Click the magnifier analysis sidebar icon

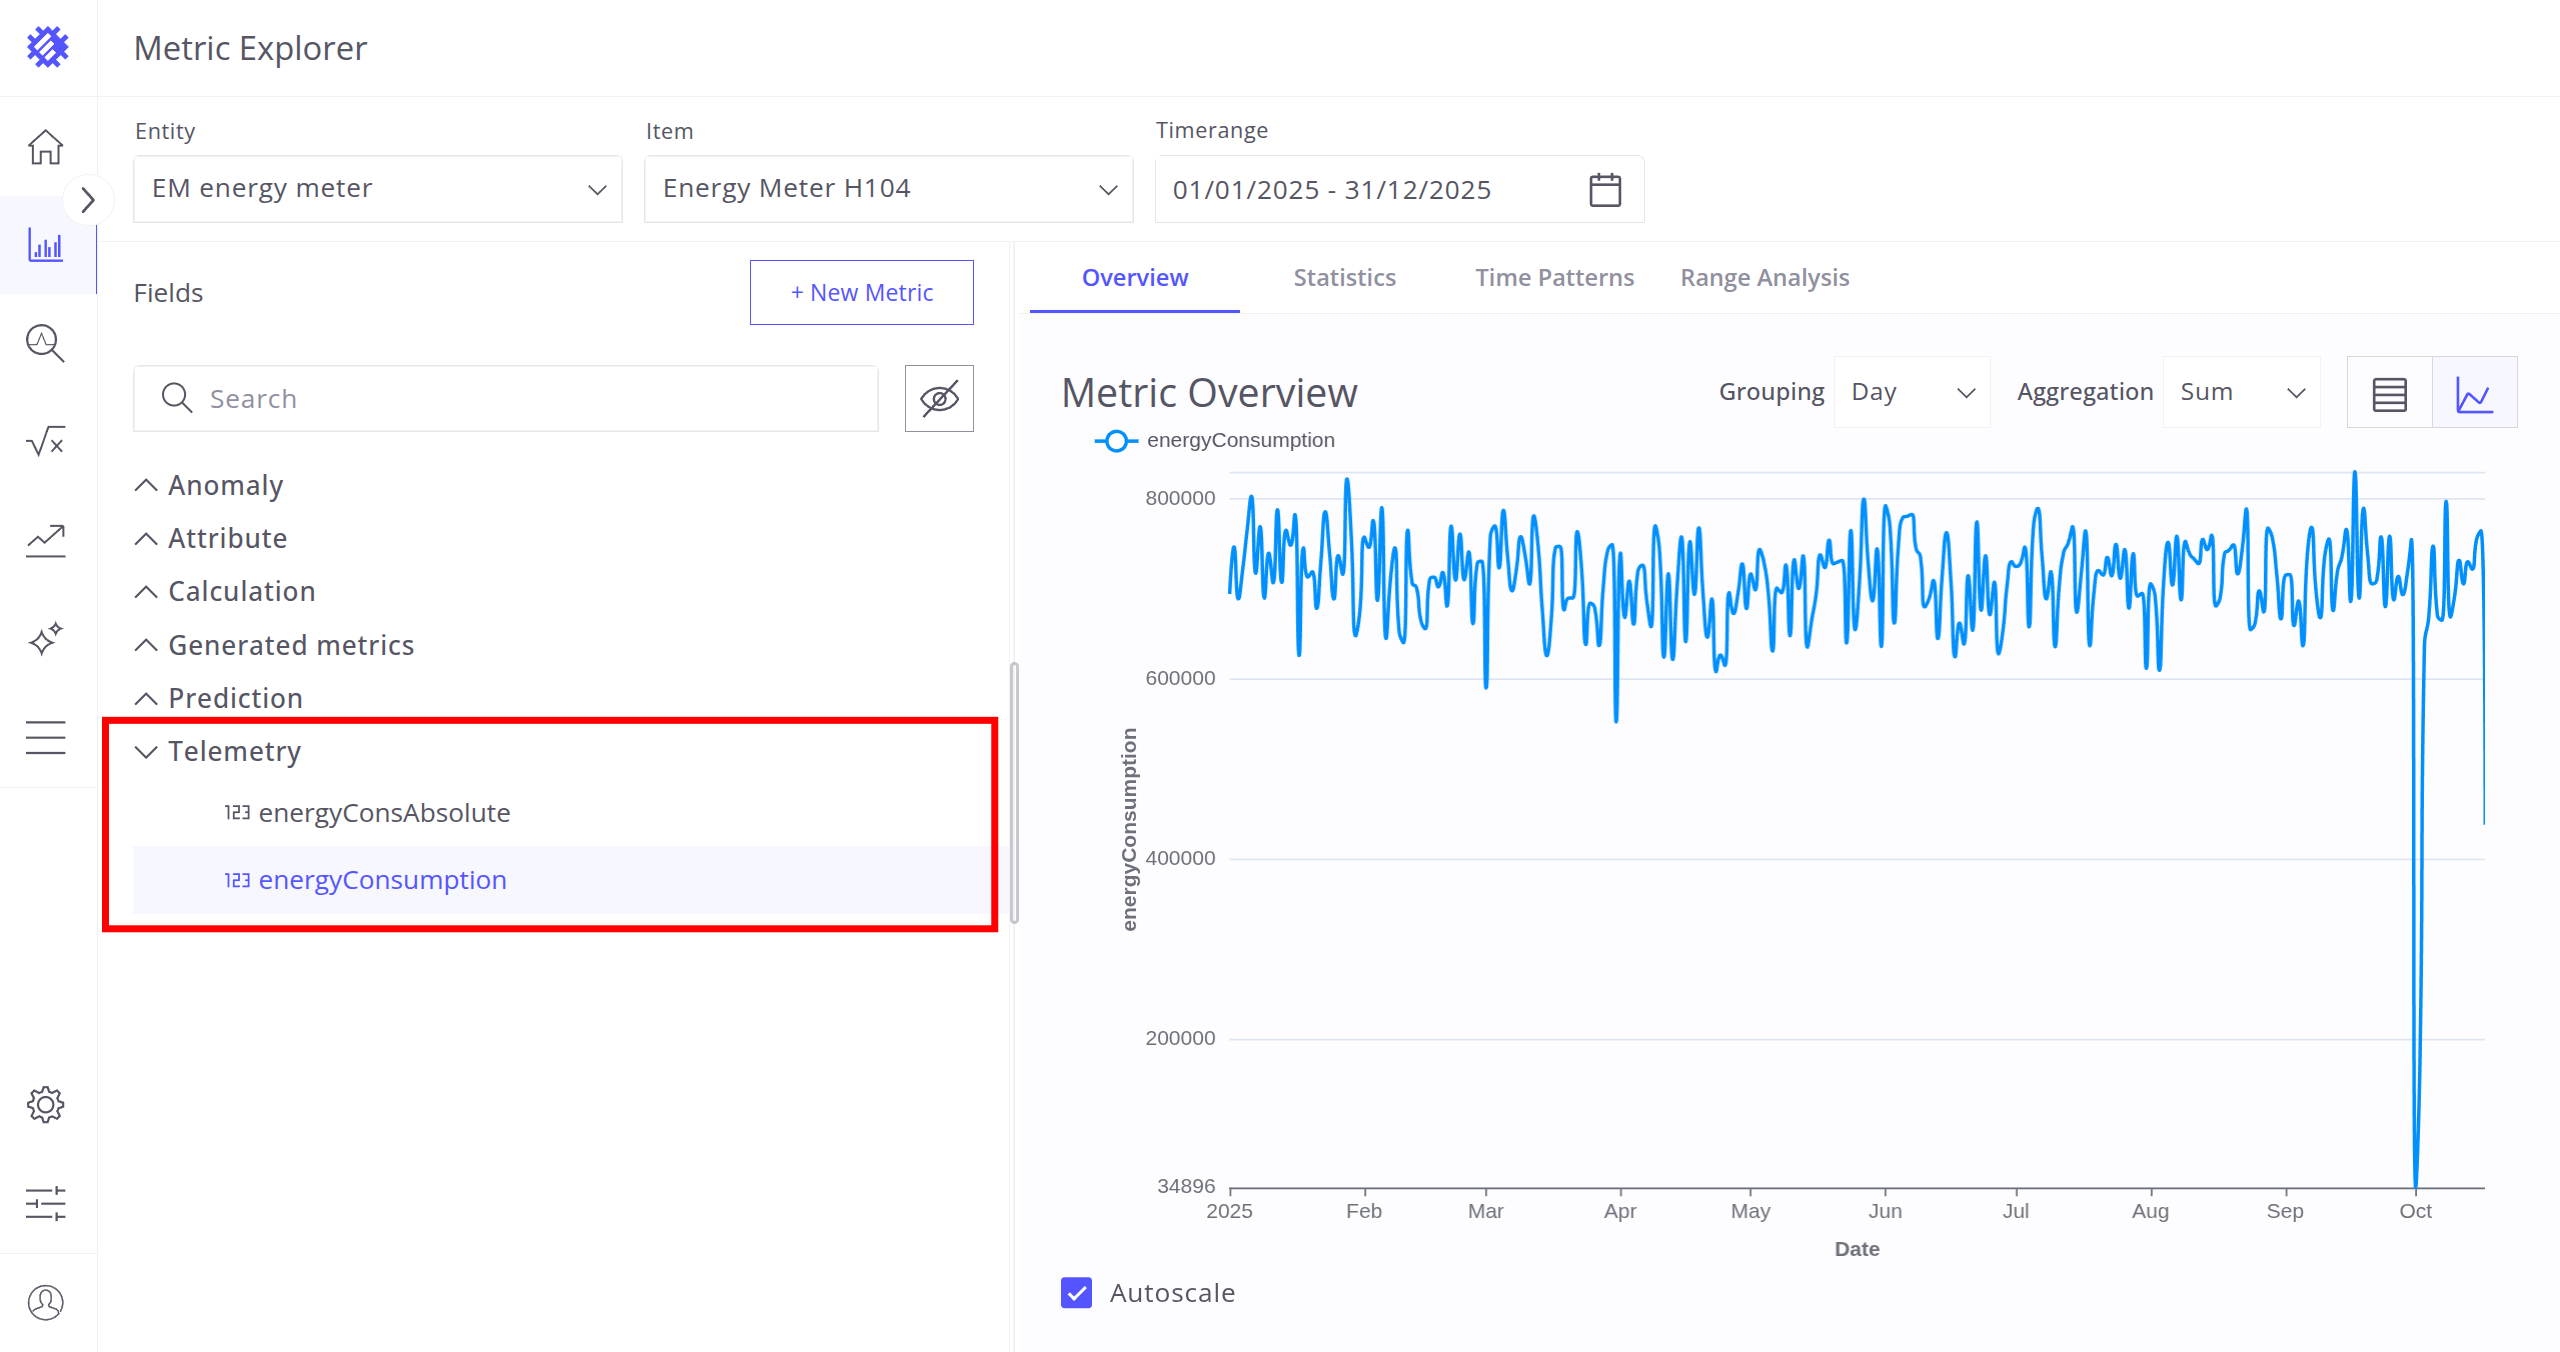point(46,343)
